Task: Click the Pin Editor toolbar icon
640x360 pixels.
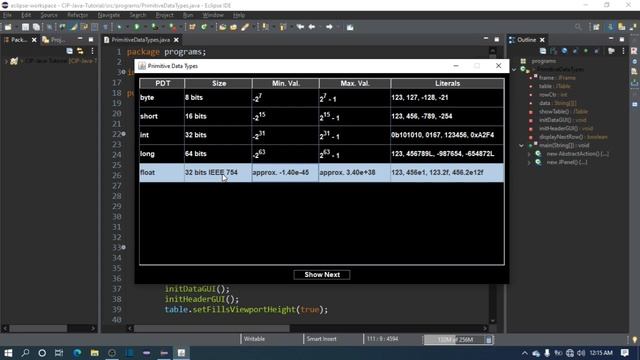Action: point(350,27)
